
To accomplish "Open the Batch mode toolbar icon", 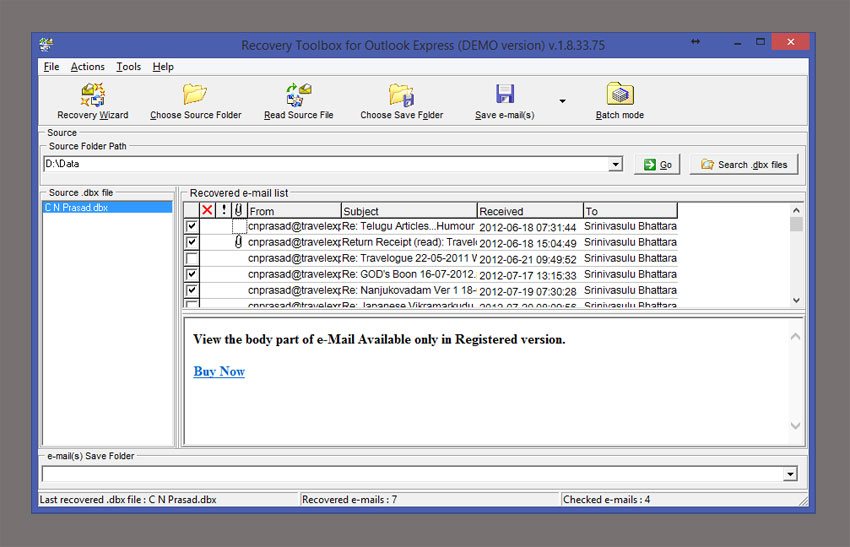I will 620,94.
